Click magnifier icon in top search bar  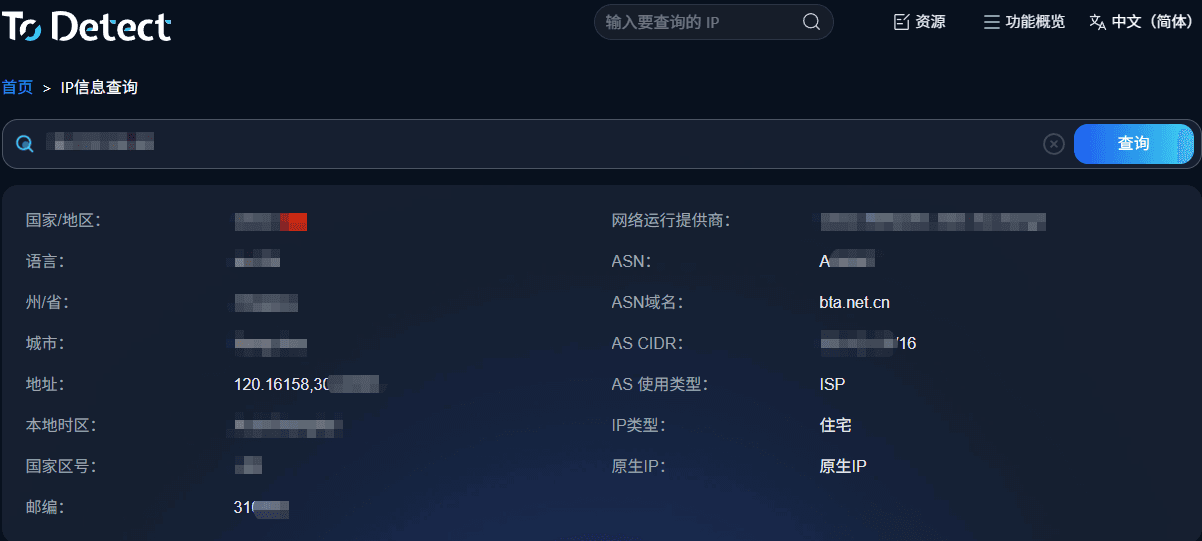click(811, 22)
